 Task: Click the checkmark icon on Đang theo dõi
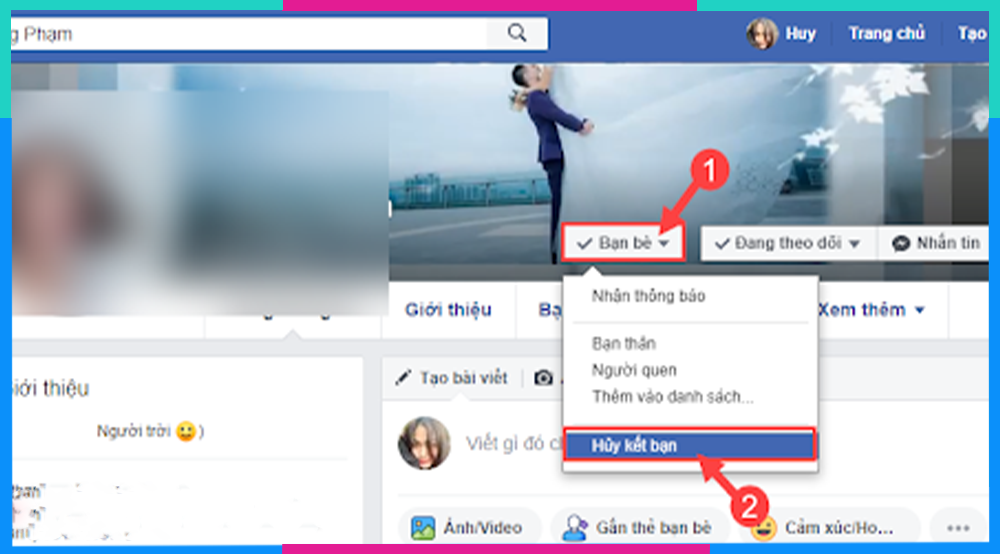tap(722, 244)
